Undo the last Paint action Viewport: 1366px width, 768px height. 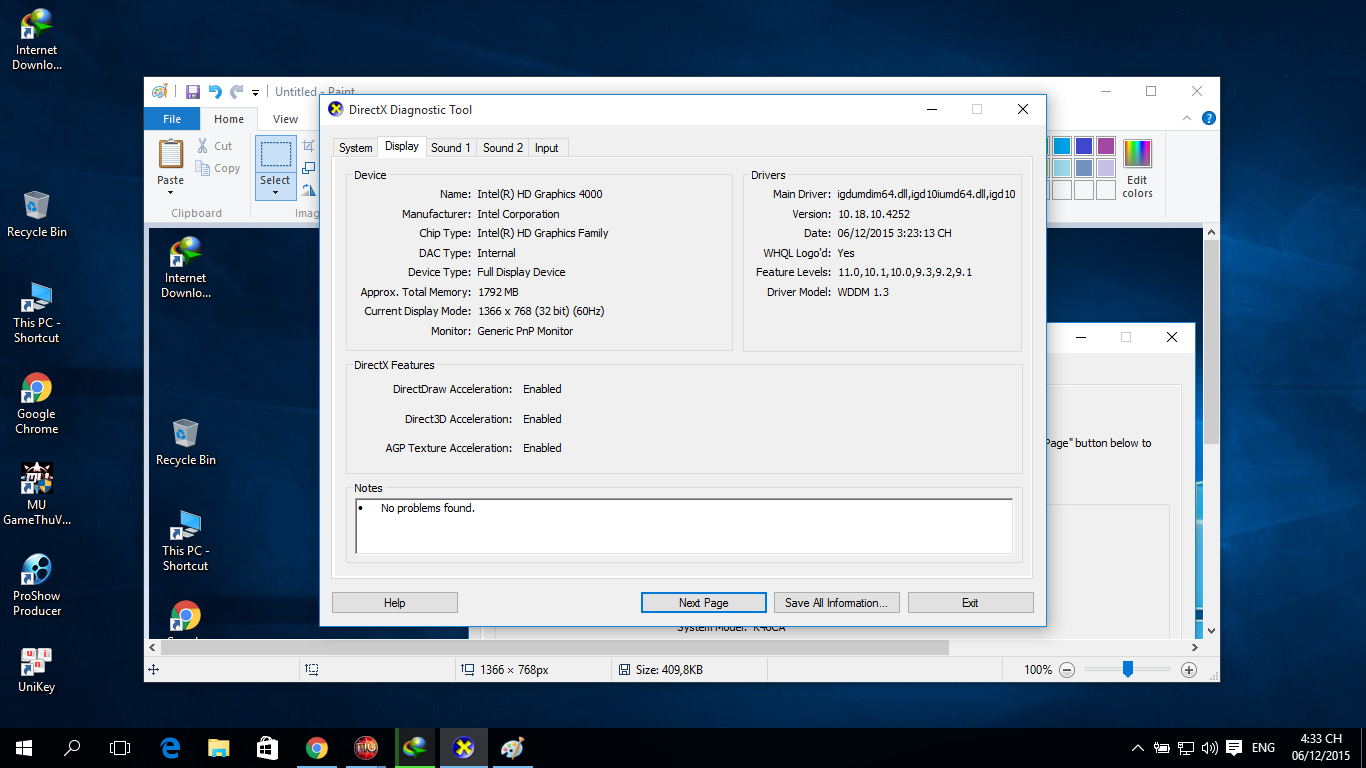pos(214,92)
